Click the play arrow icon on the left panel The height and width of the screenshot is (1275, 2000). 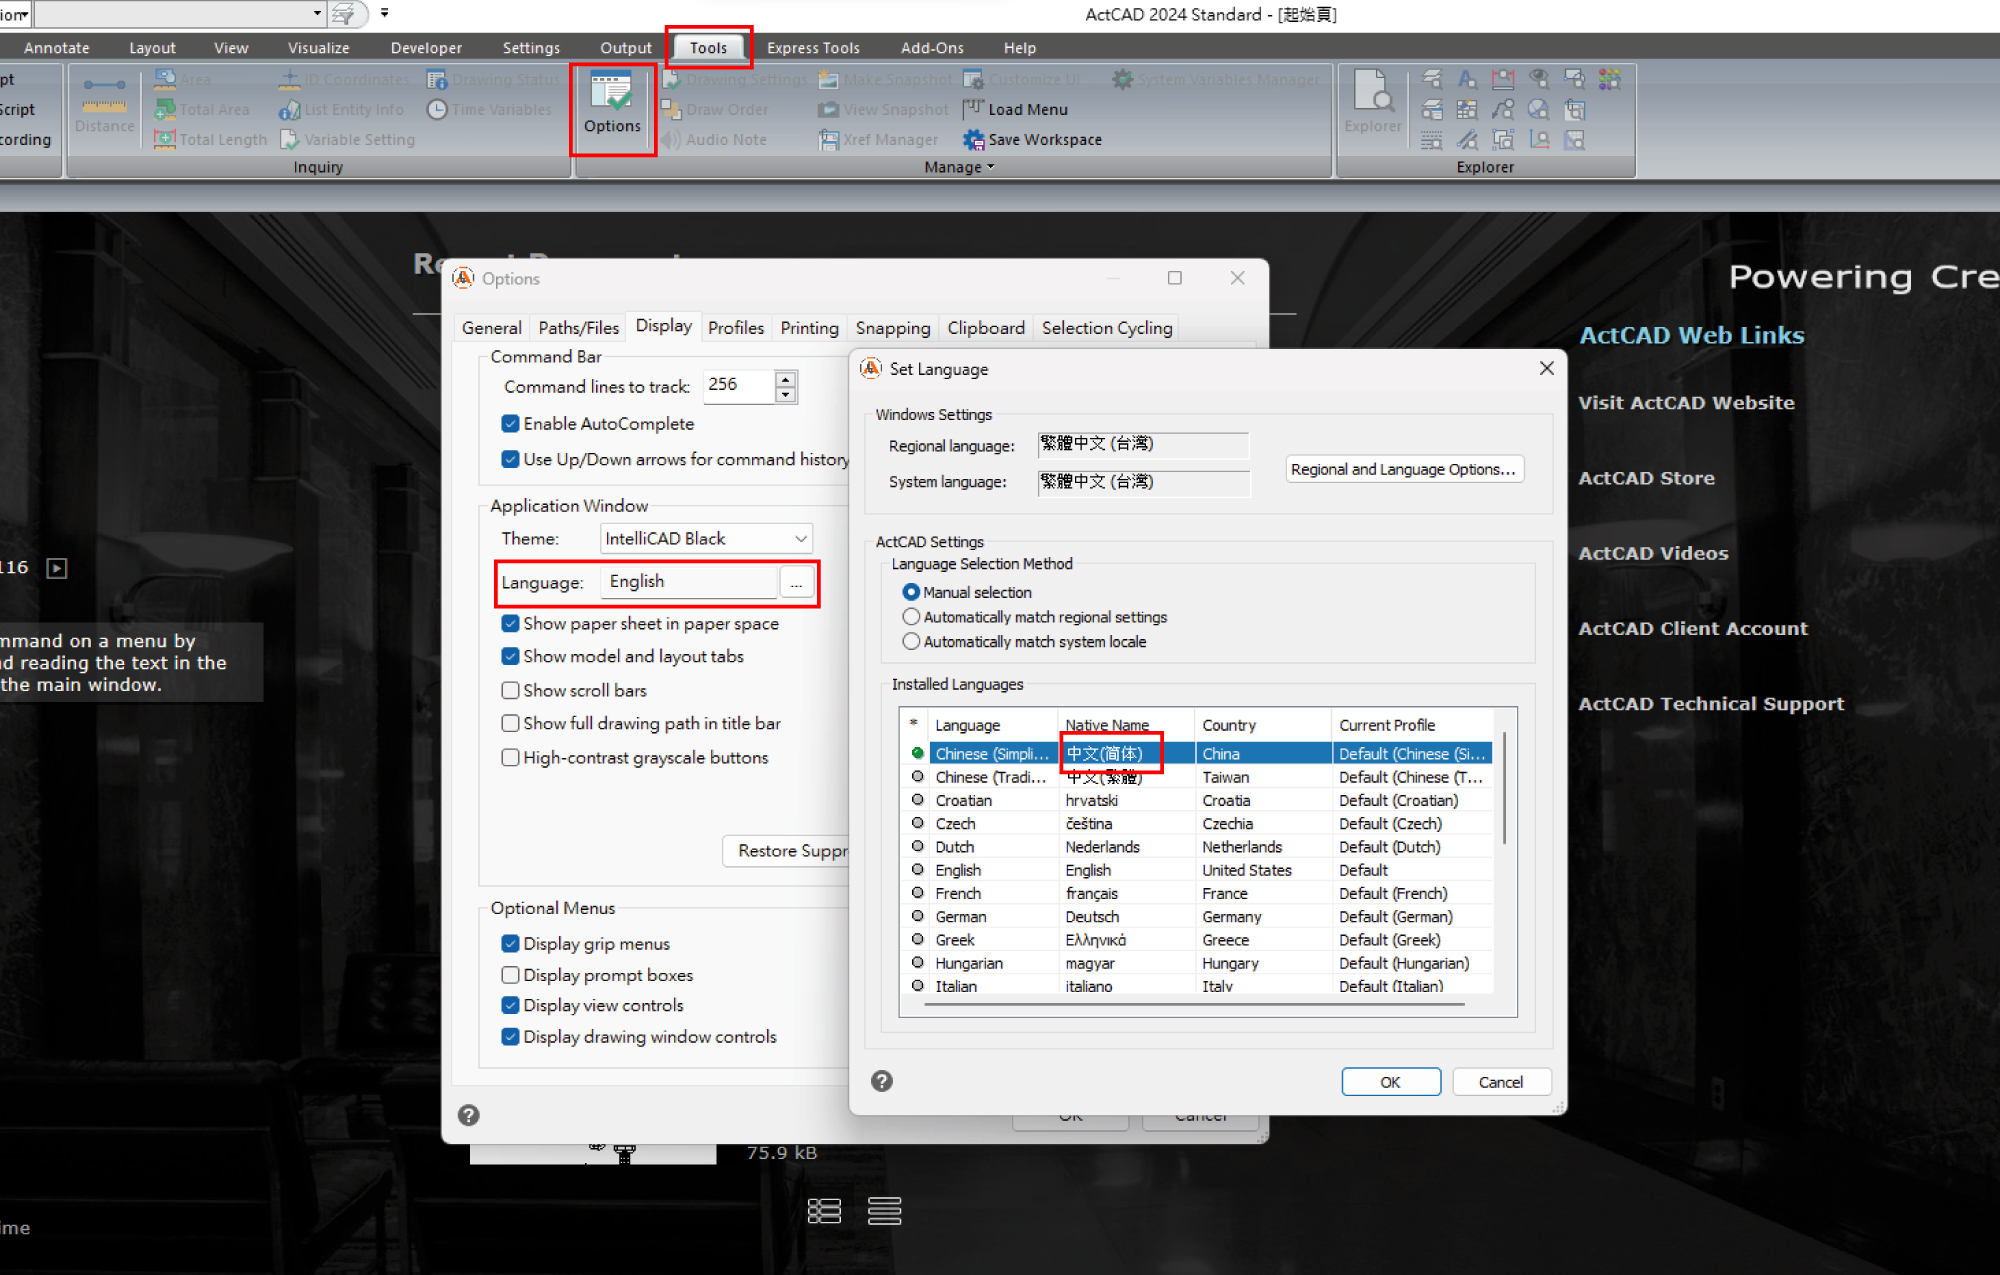(x=57, y=568)
